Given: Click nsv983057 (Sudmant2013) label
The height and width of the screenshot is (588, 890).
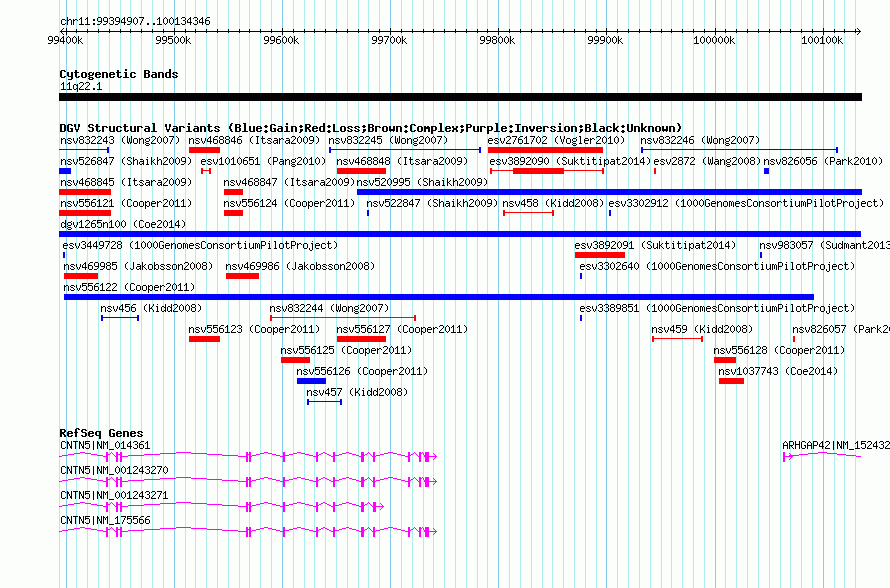Looking at the screenshot, I should click(x=825, y=245).
